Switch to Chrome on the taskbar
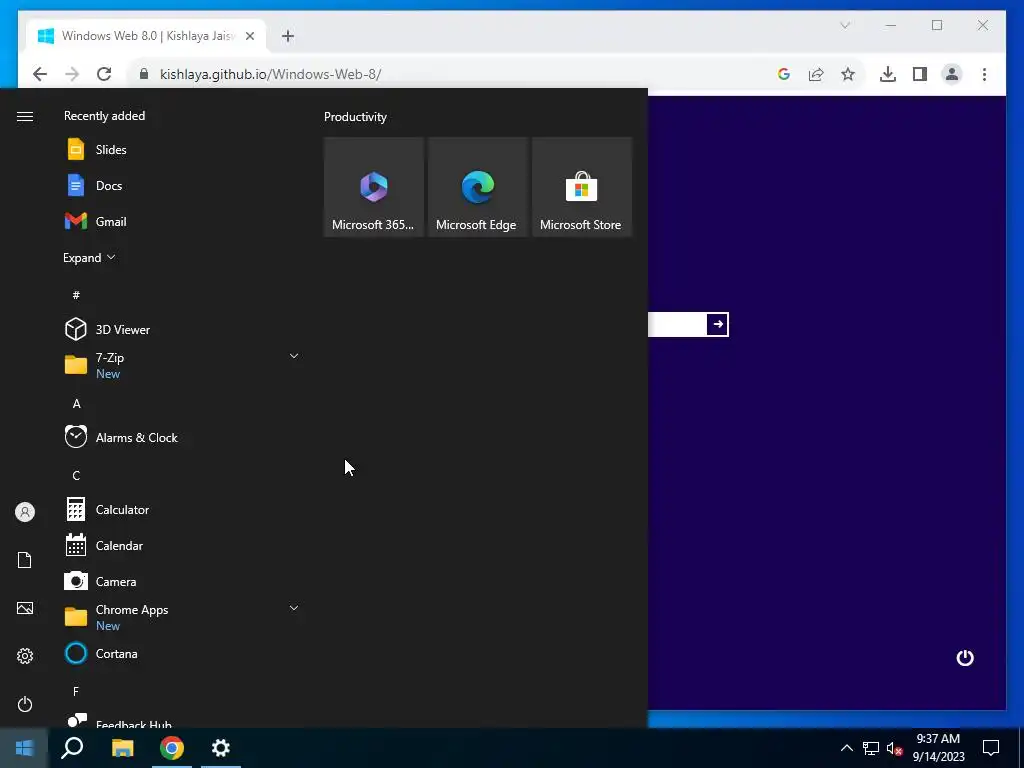This screenshot has width=1024, height=768. click(172, 748)
